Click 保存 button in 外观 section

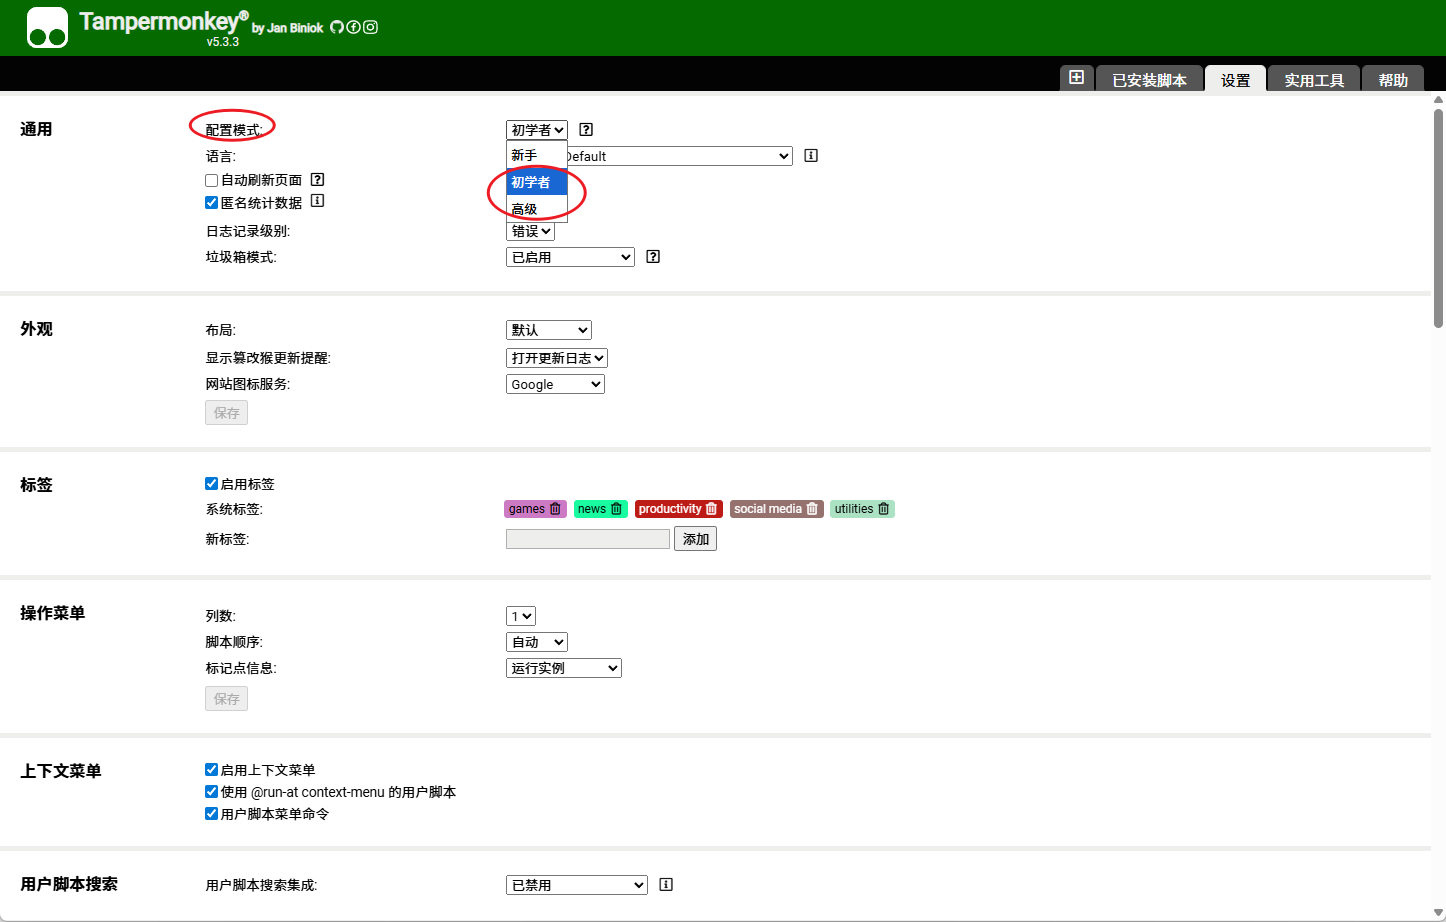[226, 413]
